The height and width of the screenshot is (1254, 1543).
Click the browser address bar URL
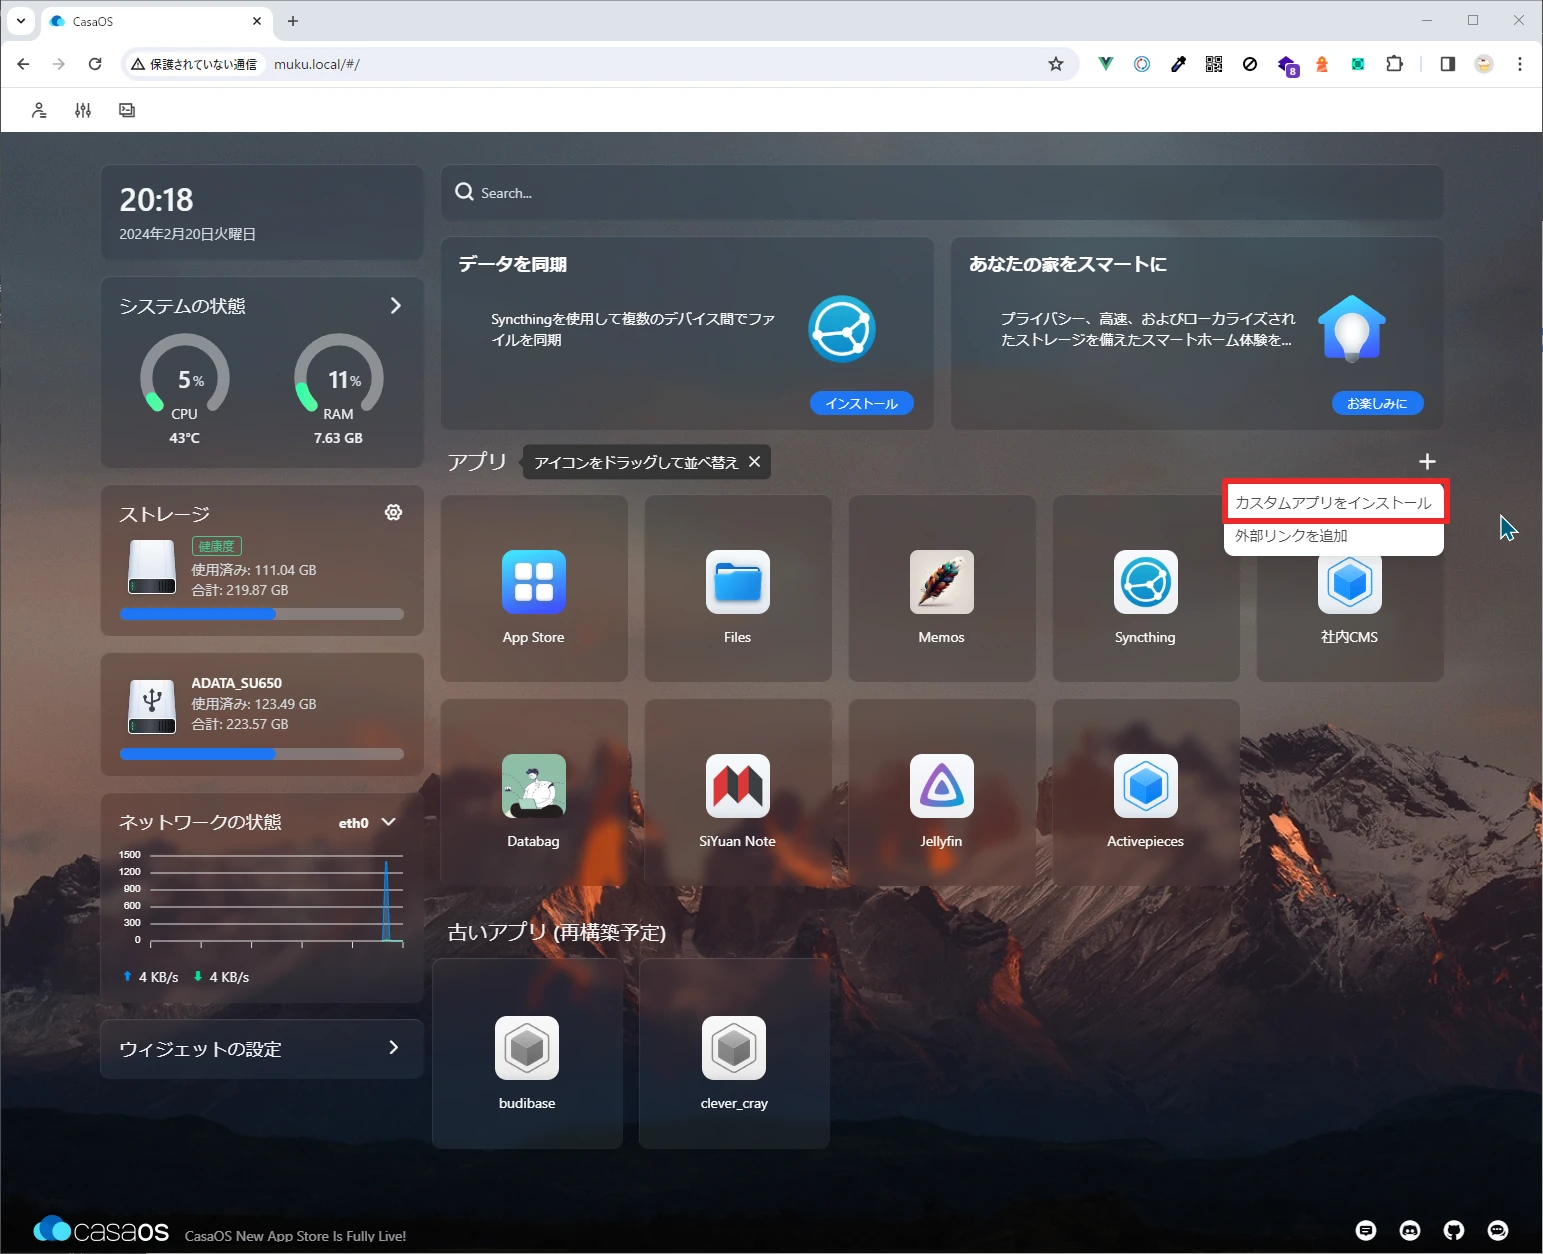[x=317, y=64]
